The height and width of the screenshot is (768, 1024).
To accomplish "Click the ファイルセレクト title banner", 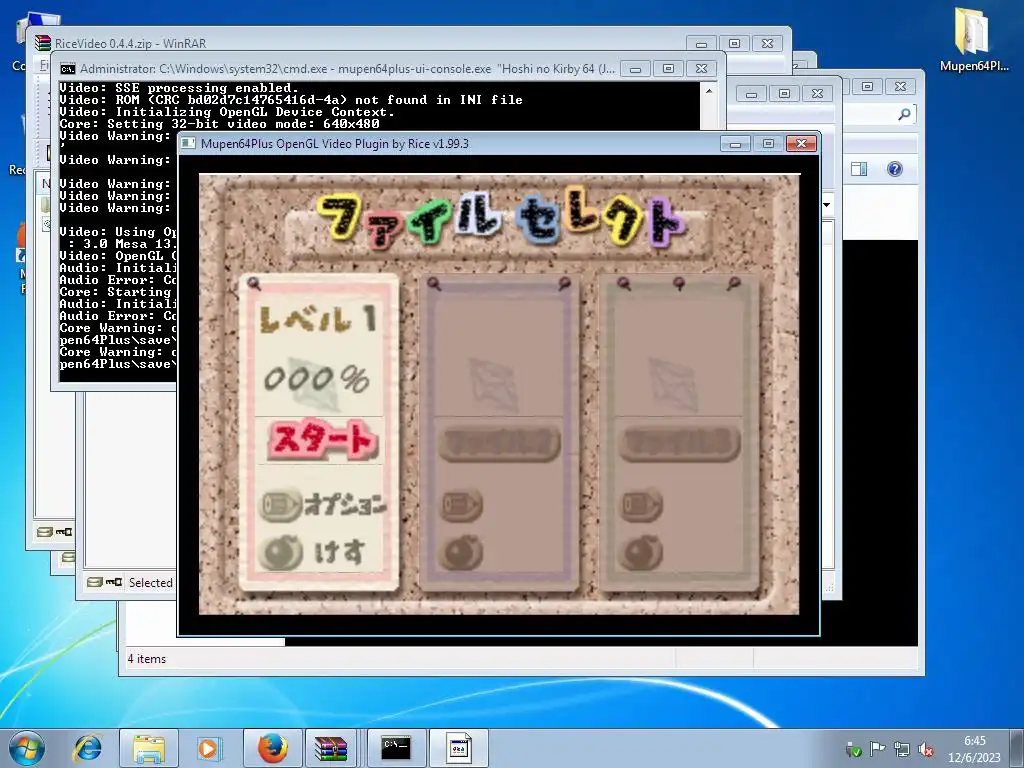I will [x=500, y=219].
